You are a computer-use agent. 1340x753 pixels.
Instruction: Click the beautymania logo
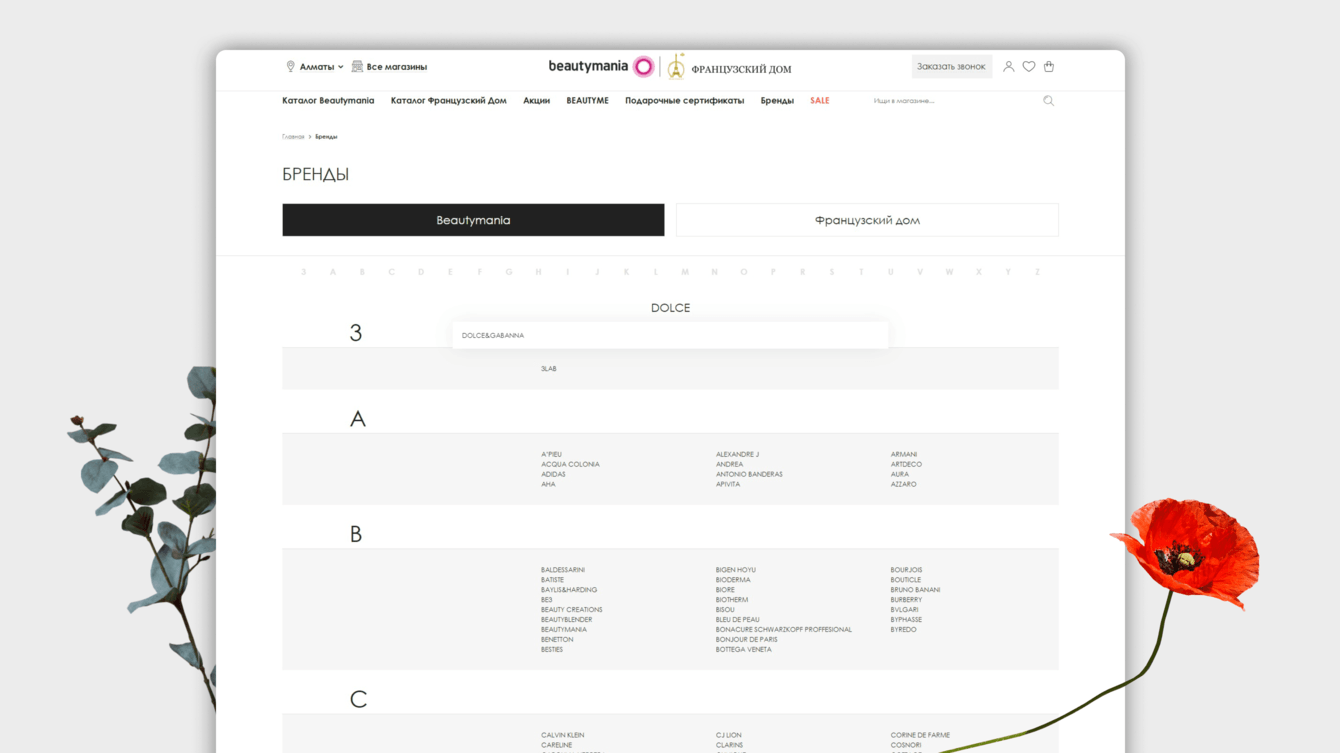point(601,67)
